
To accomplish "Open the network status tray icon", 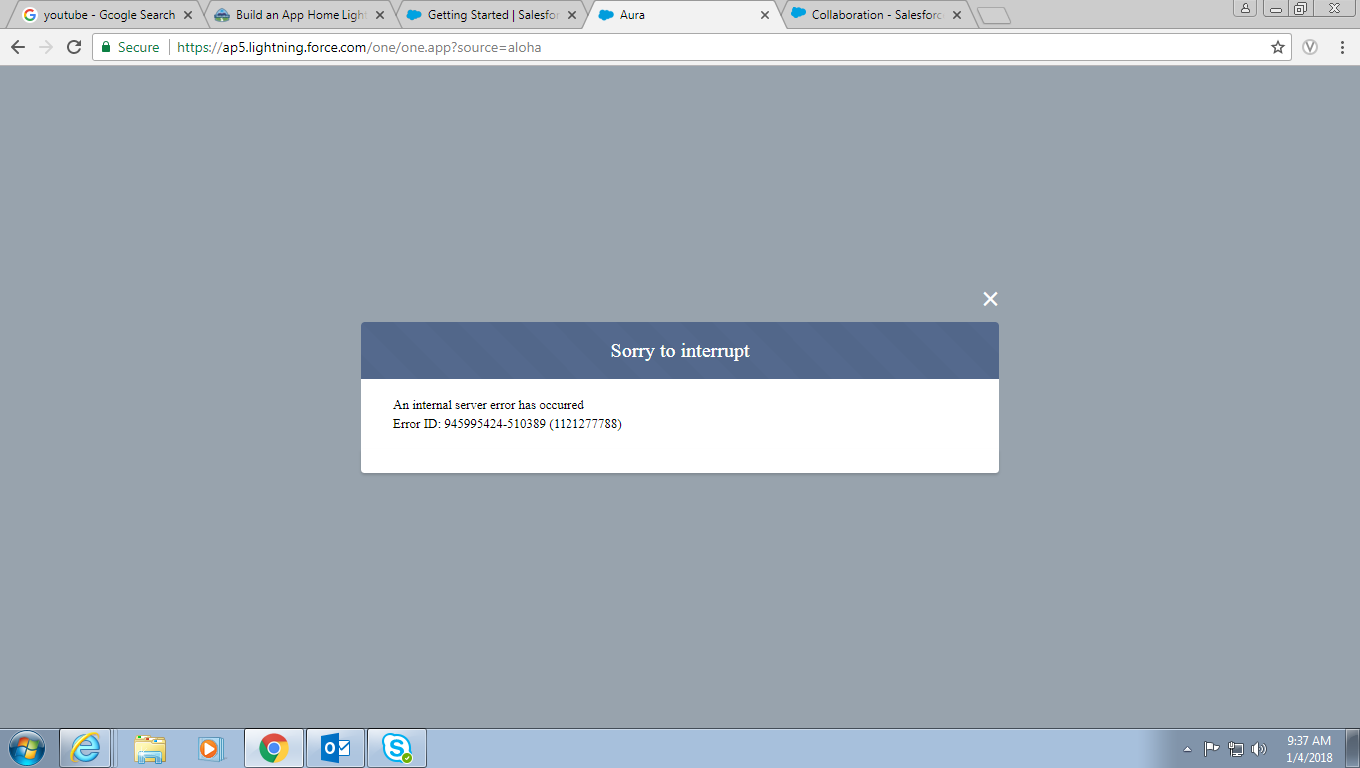I will pyautogui.click(x=1236, y=748).
